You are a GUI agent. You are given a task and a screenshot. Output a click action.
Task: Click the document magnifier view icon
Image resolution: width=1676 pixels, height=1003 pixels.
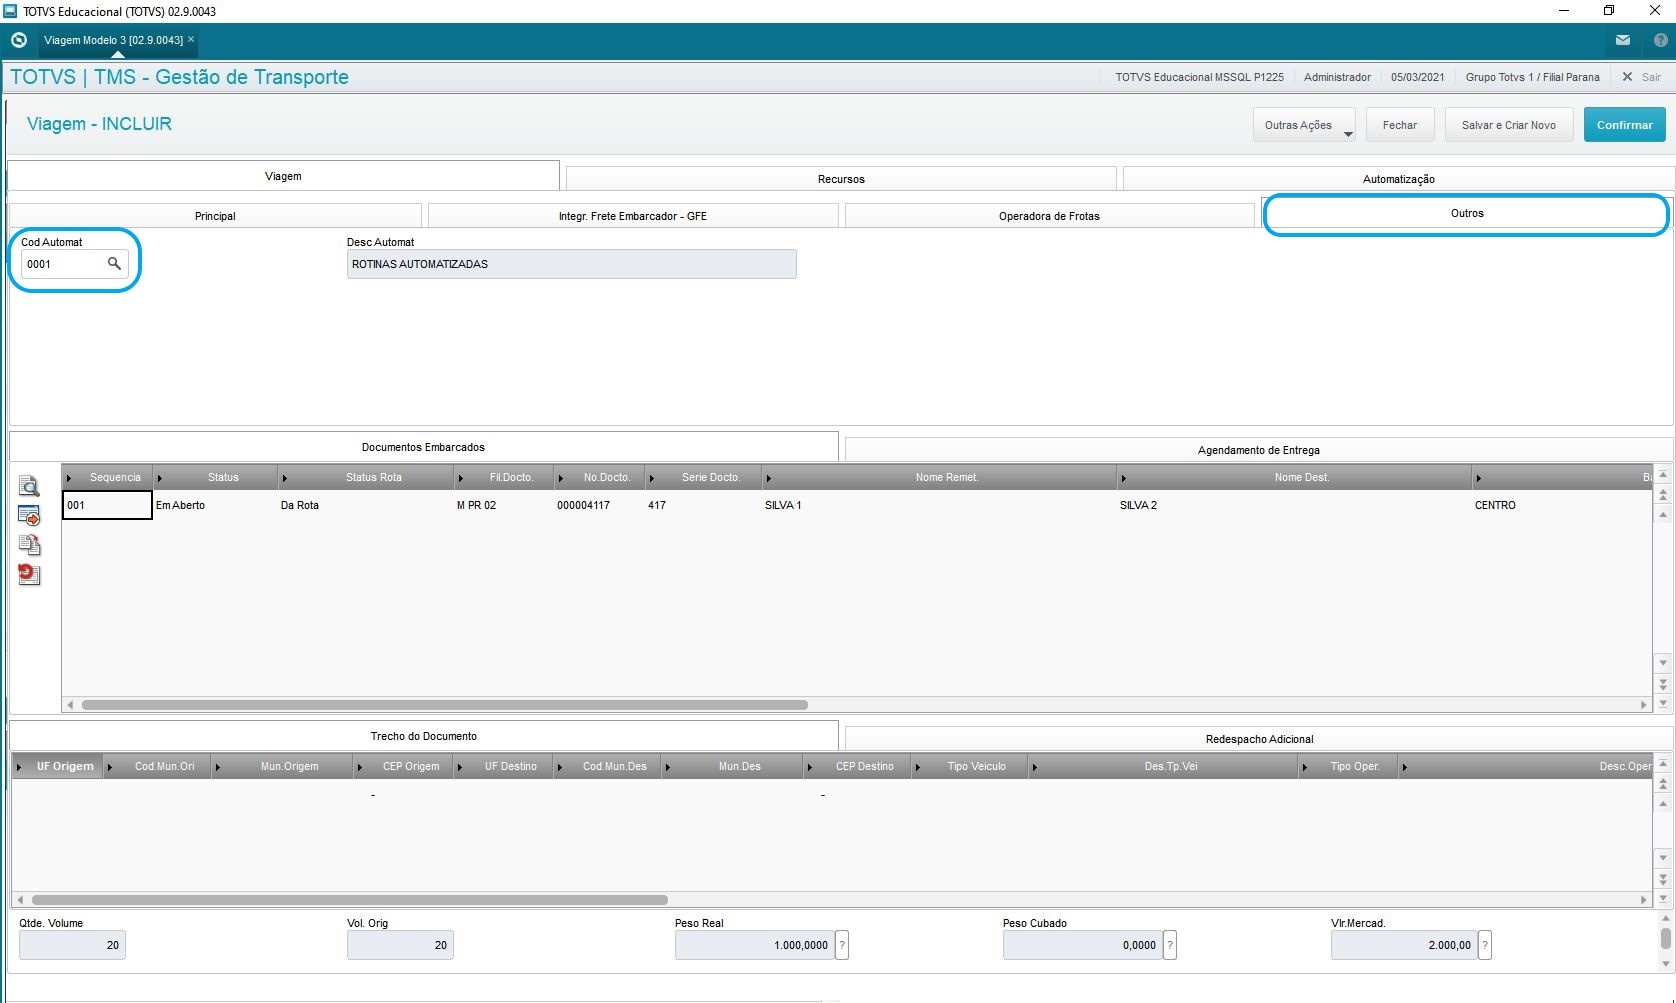29,486
